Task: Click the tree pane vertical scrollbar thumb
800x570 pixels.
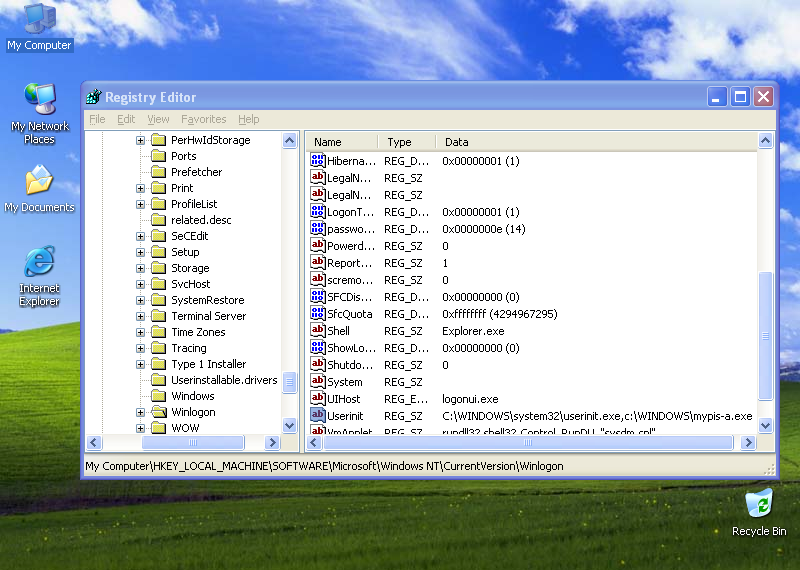Action: [289, 382]
